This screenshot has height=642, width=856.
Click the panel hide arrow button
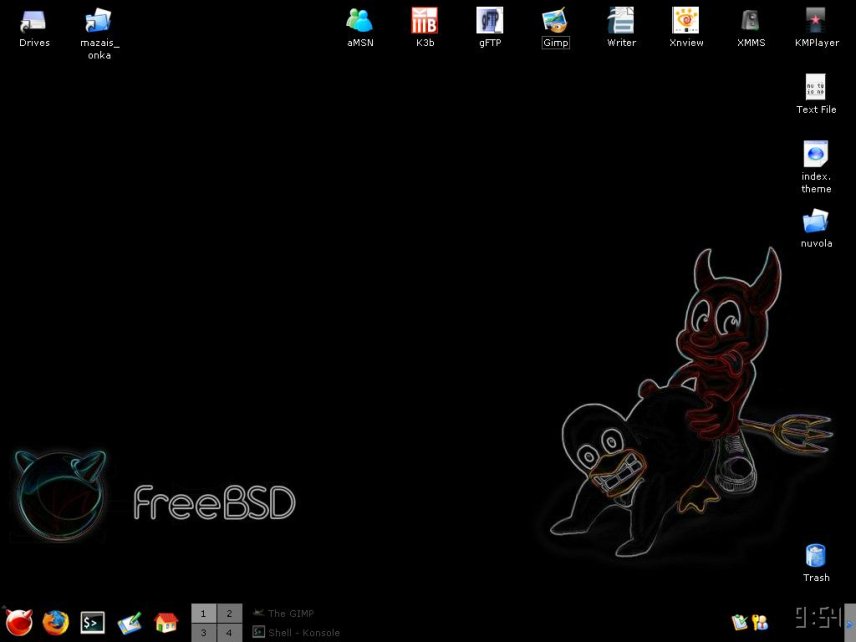click(850, 623)
